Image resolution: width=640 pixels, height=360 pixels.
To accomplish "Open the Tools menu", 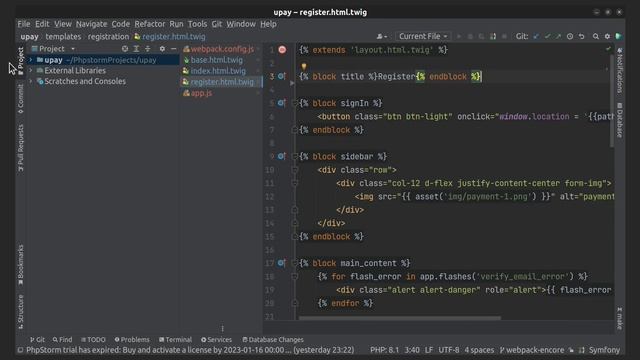I will 197,24.
